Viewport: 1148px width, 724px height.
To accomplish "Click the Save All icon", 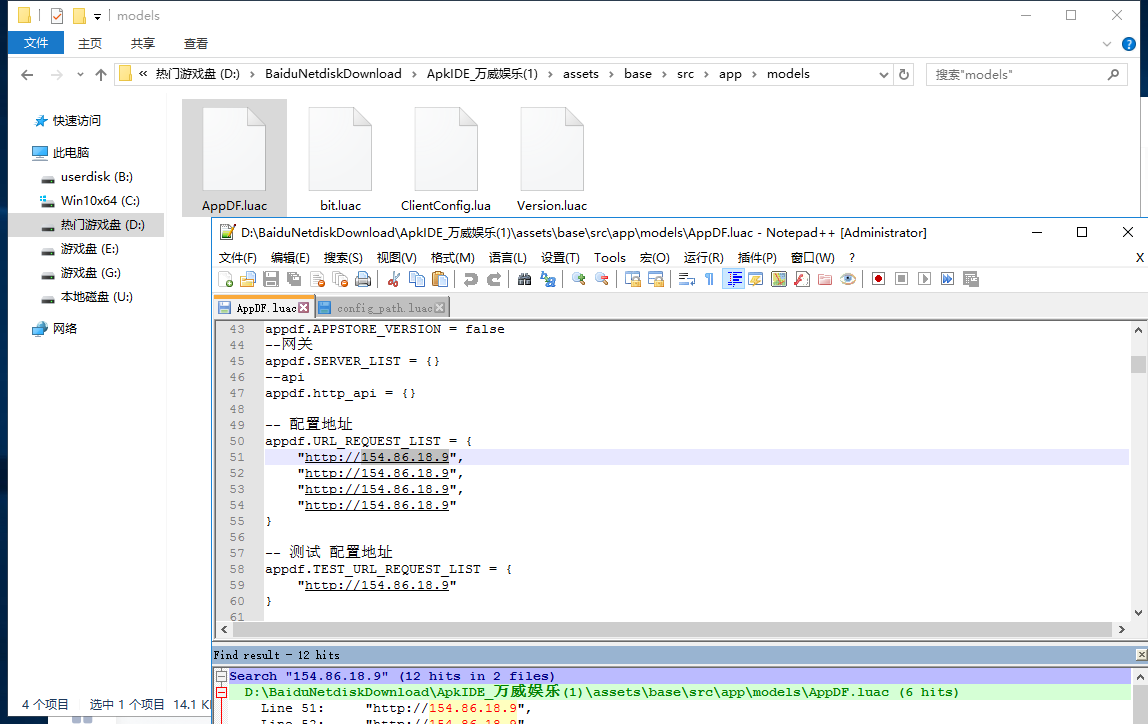I will point(294,279).
